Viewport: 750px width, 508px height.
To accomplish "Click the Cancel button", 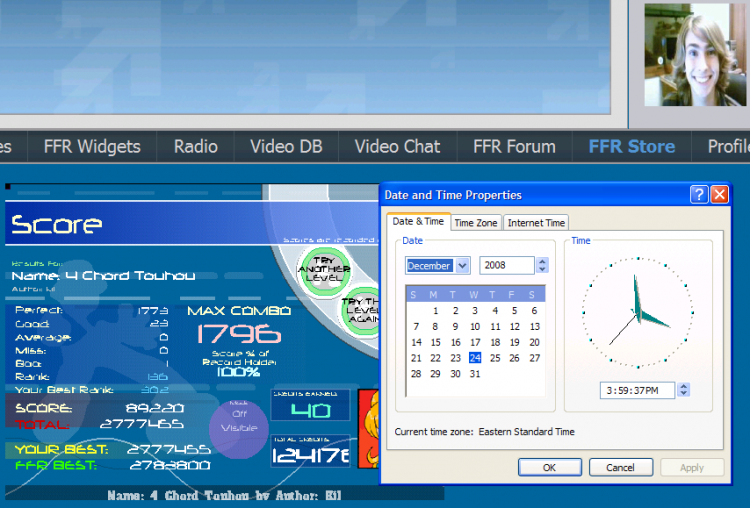I will coord(620,467).
